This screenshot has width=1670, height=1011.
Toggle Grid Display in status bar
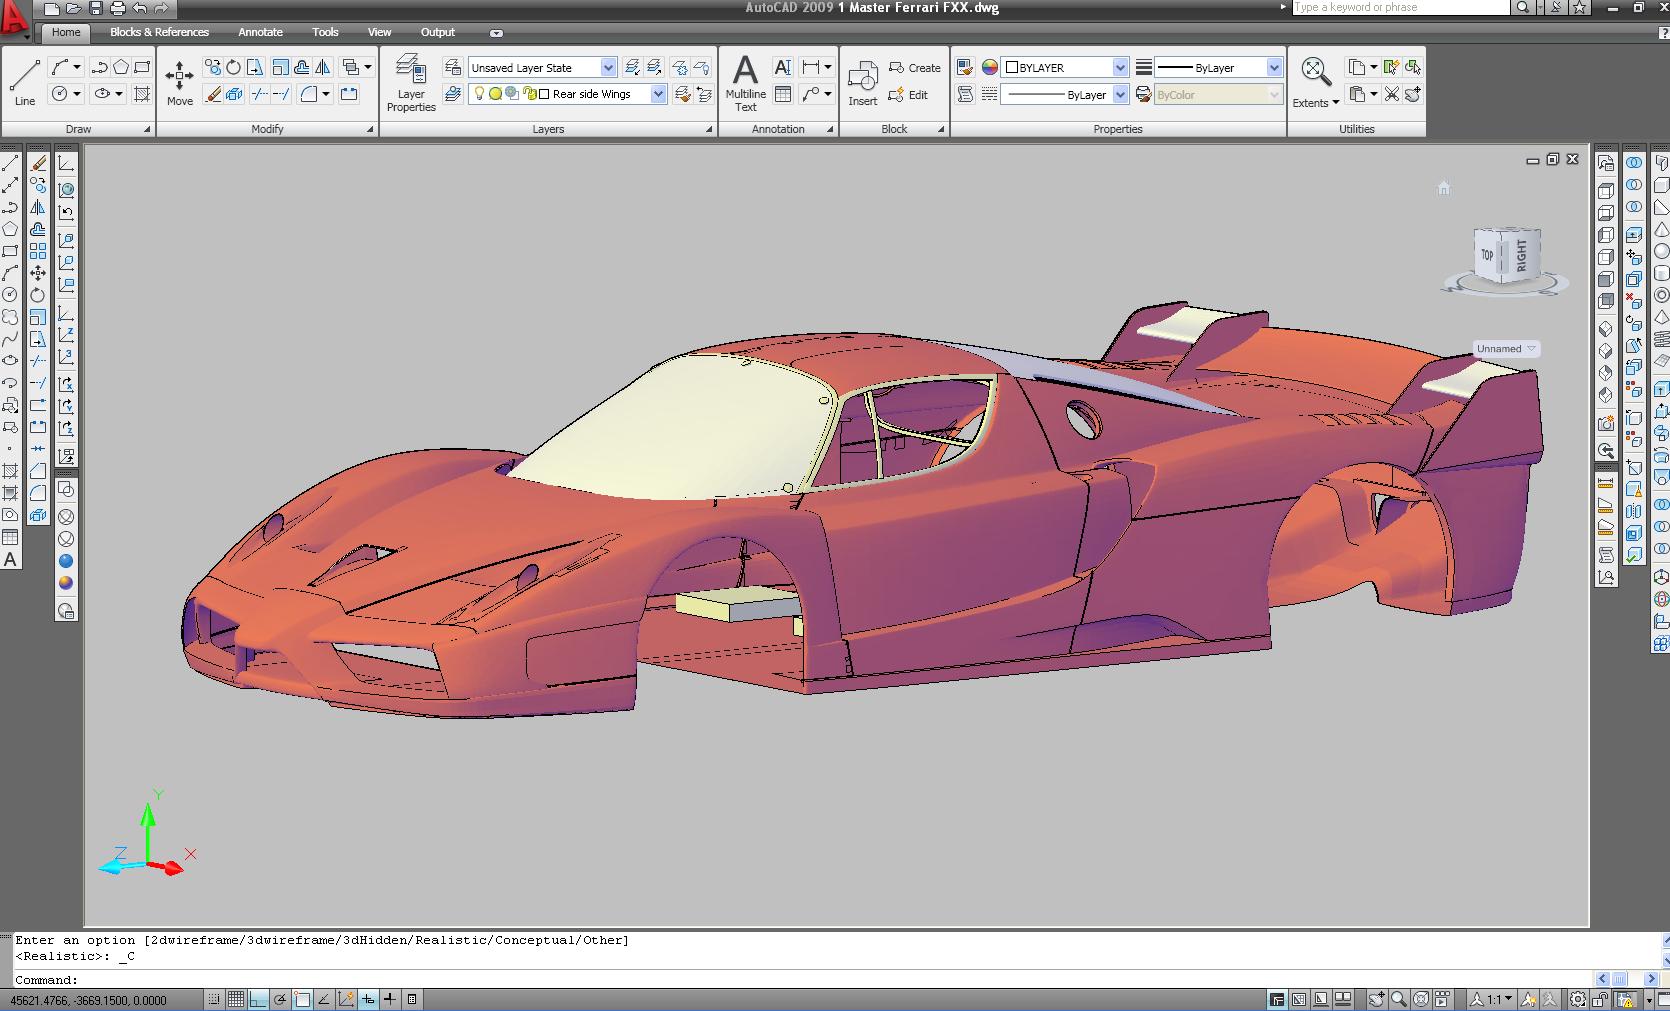236,999
